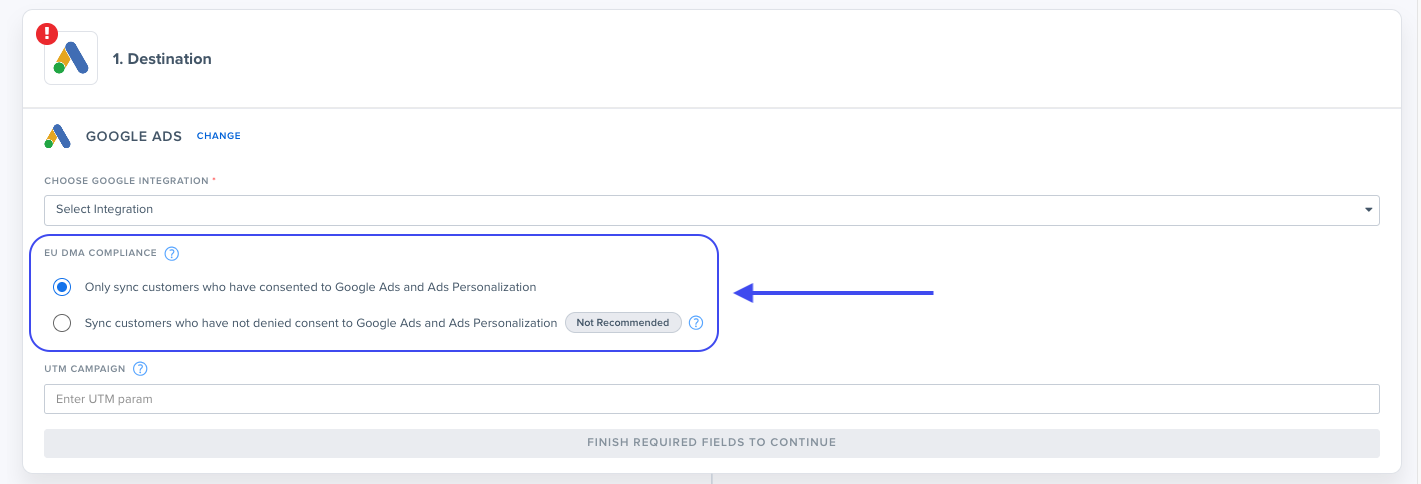Viewport: 1421px width, 484px height.
Task: Select 'Only sync customers who have consented' radio
Action: coord(62,287)
